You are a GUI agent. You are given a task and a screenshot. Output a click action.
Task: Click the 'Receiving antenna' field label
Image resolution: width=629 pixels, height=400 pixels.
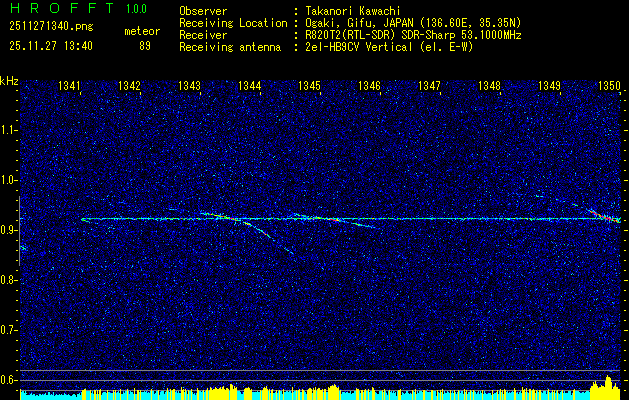pyautogui.click(x=230, y=47)
